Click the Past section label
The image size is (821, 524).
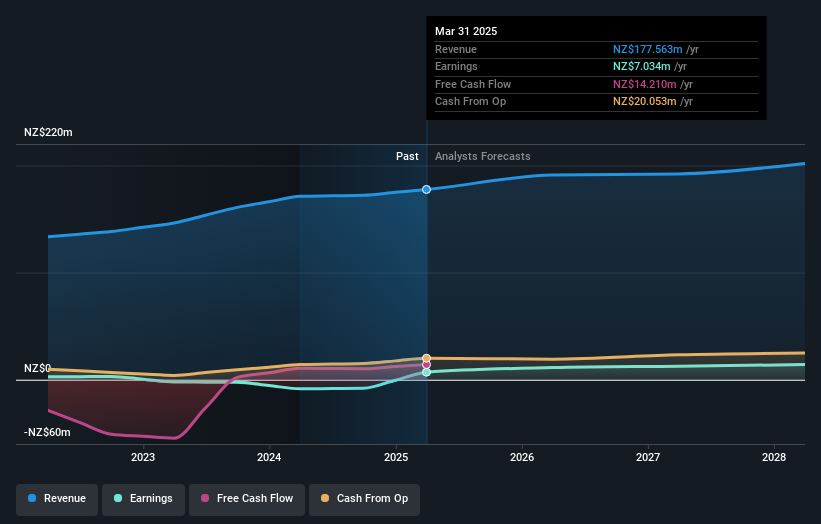coord(407,156)
